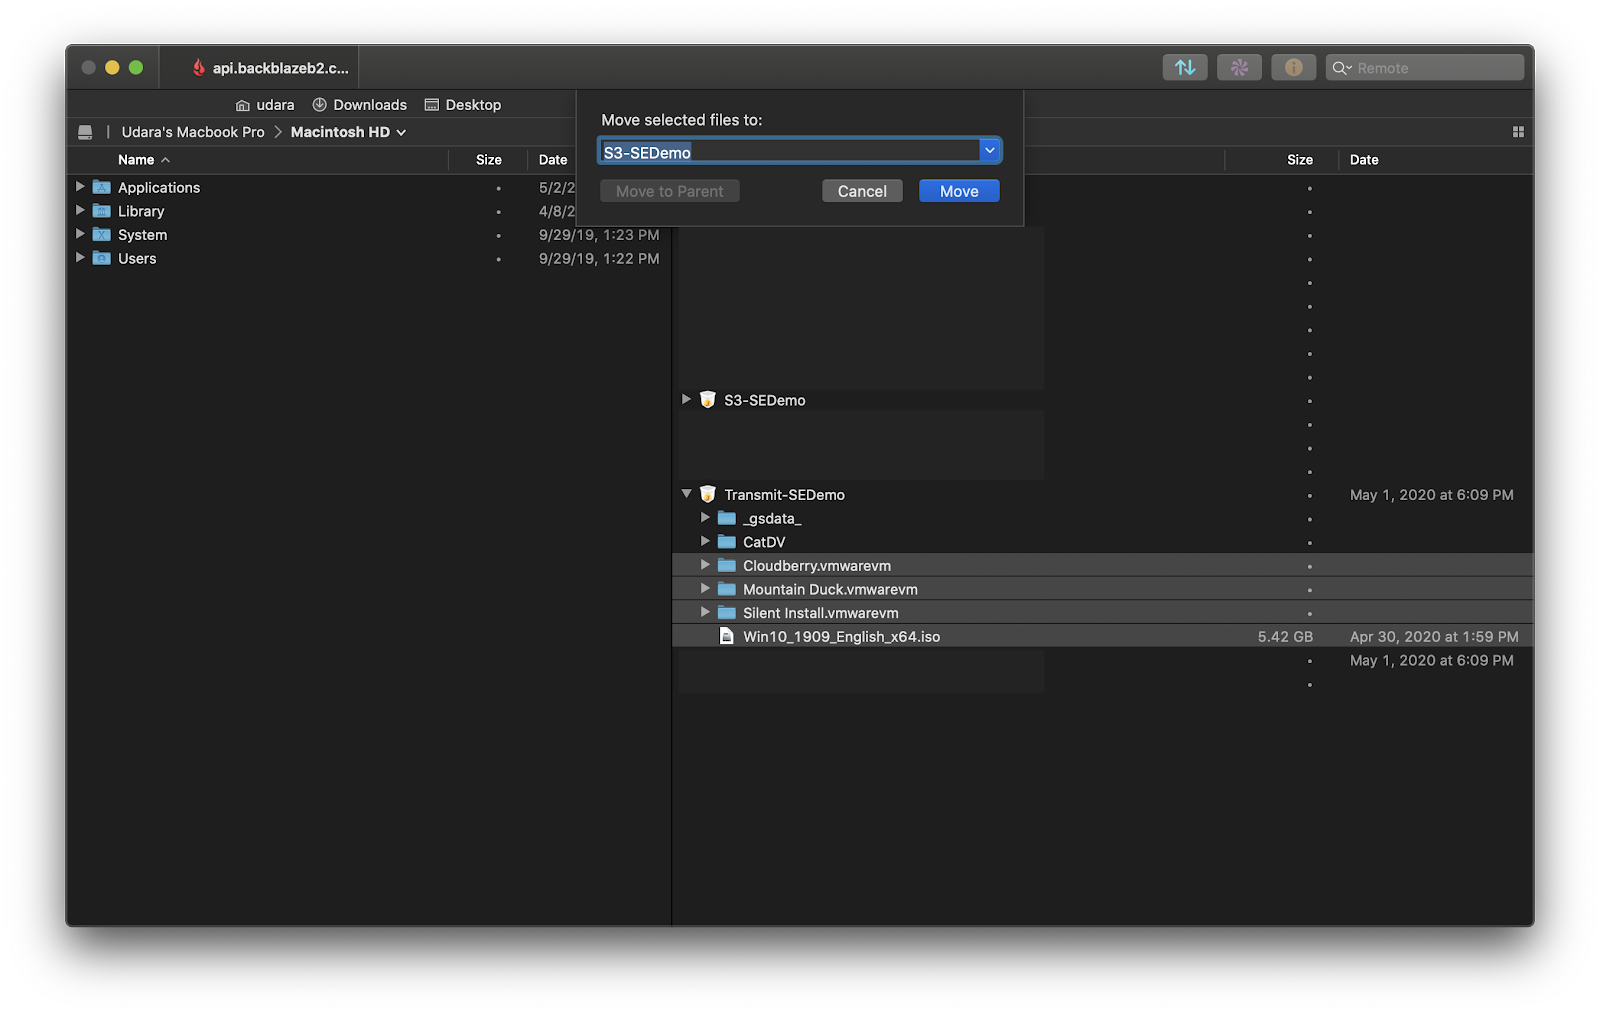Sort remote pane by Date column
Viewport: 1600px width, 1014px height.
pyautogui.click(x=1364, y=160)
